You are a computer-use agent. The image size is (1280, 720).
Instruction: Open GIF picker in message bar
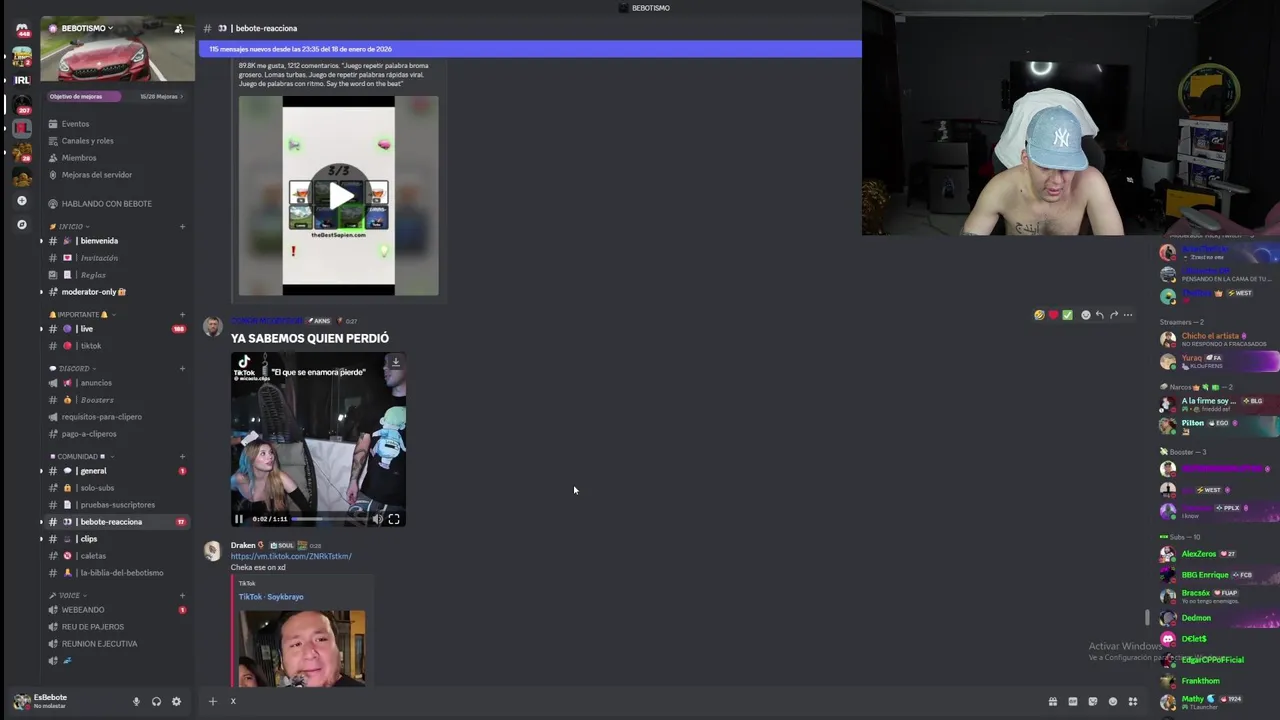[x=1072, y=702]
